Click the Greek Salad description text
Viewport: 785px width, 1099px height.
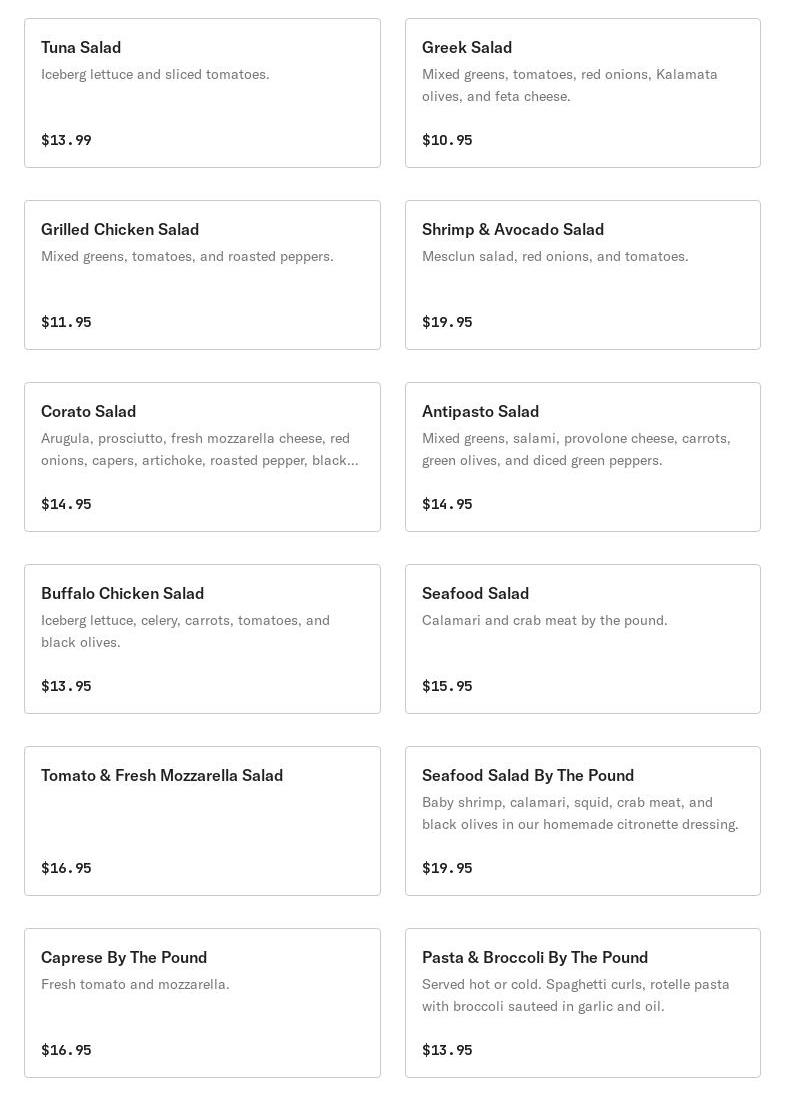[x=570, y=86]
